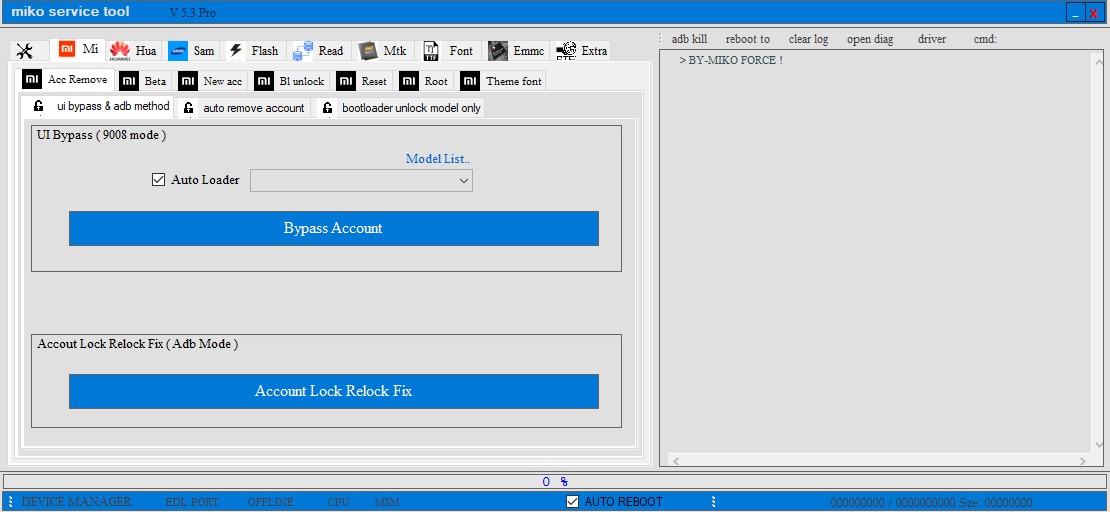Click the Account Lock Relock Fix button

[x=333, y=391]
